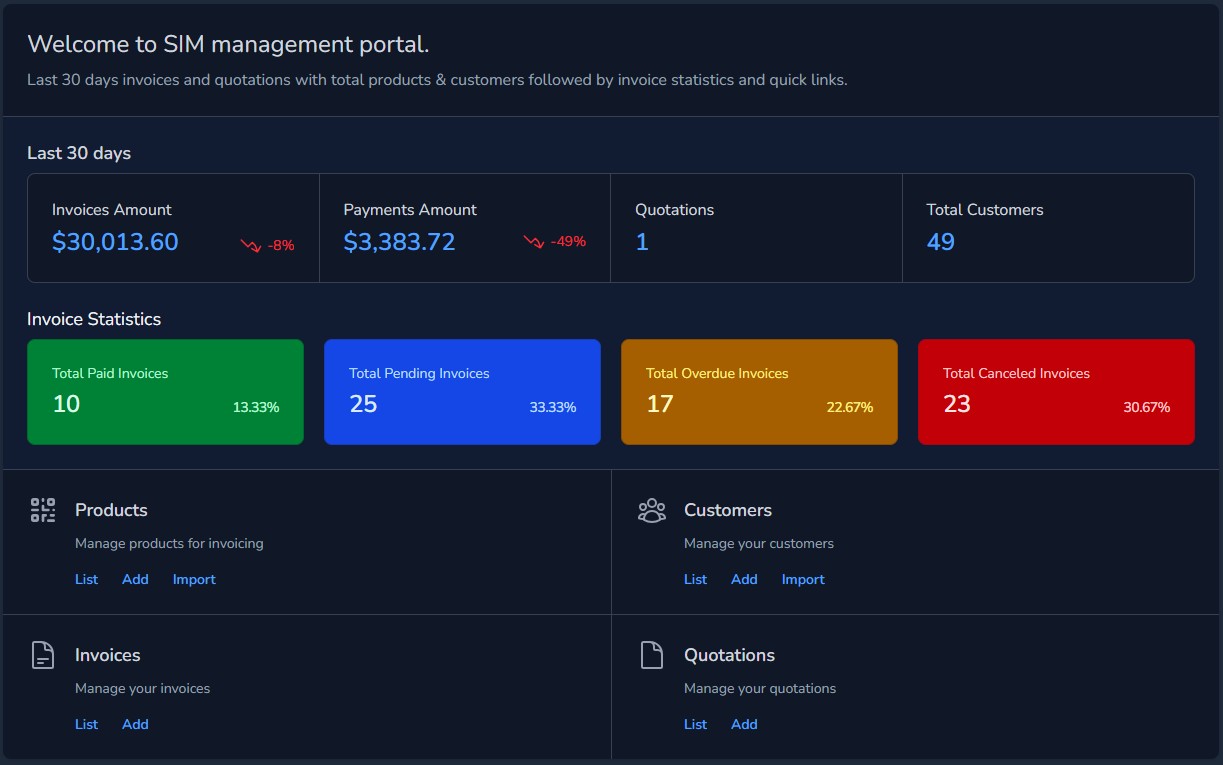This screenshot has height=765, width=1223.
Task: Select the blue Total Pending Invoices card
Action: click(462, 392)
